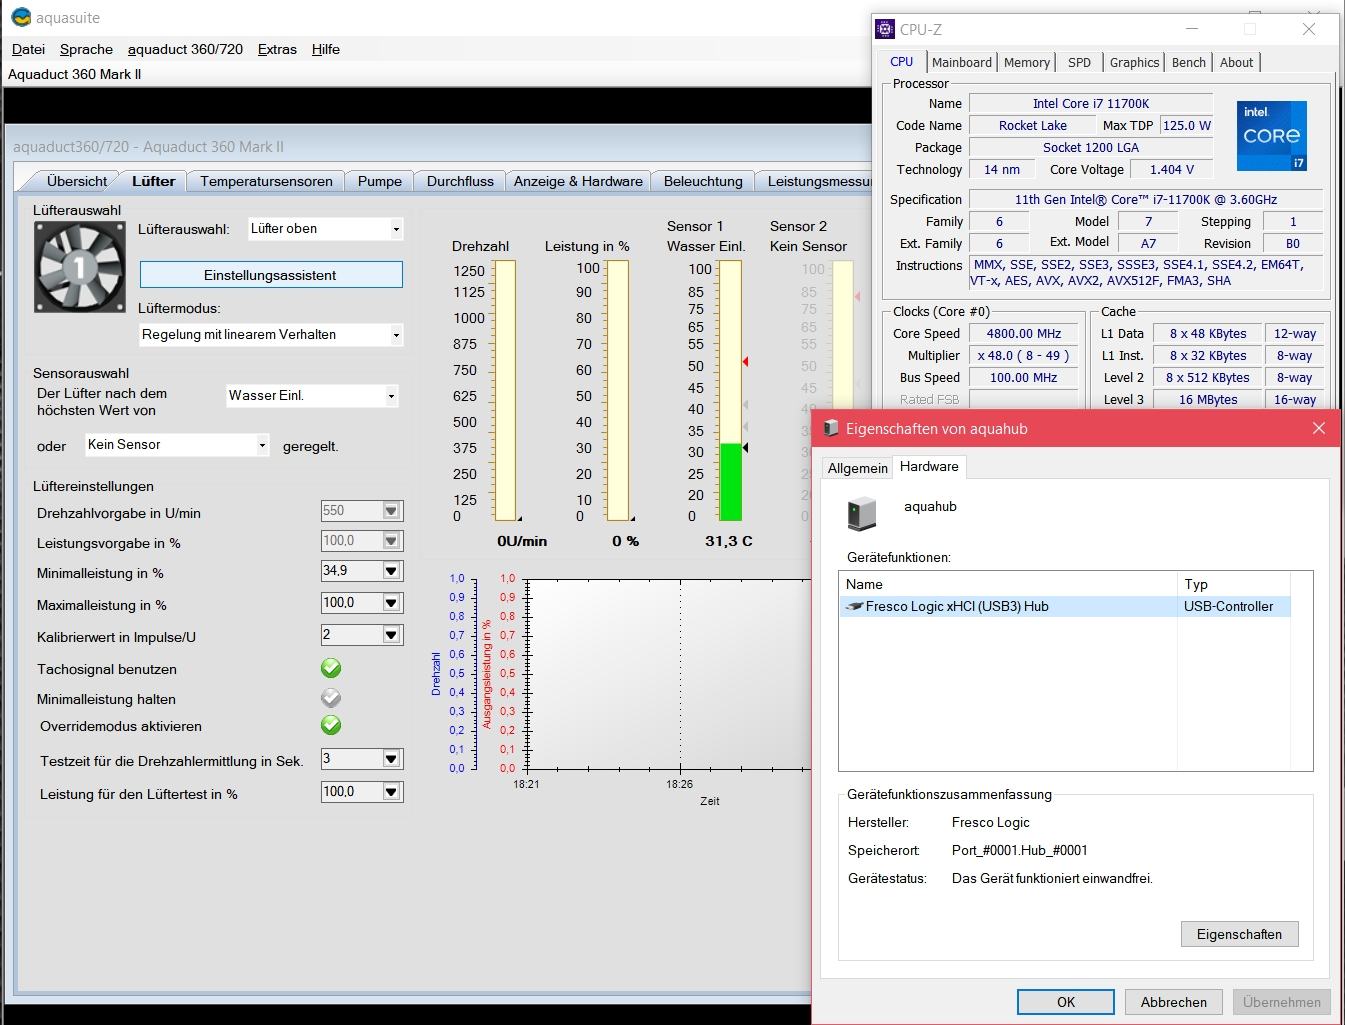Click the Leistung in % gauge bar
This screenshot has height=1025, width=1345.
[617, 390]
